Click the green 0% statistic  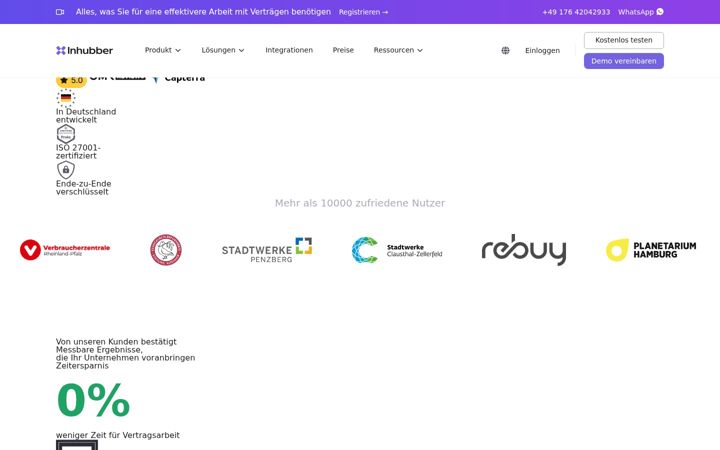click(x=93, y=400)
